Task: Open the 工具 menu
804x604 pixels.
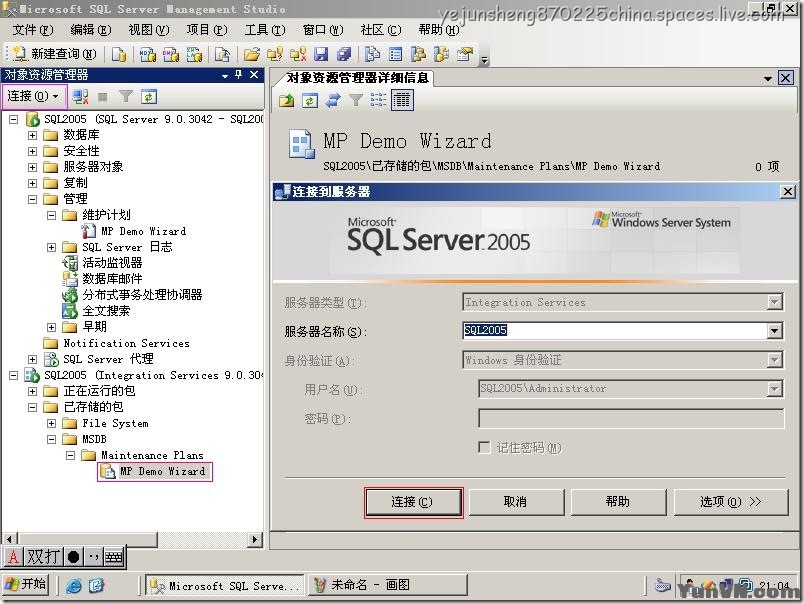Action: click(265, 30)
